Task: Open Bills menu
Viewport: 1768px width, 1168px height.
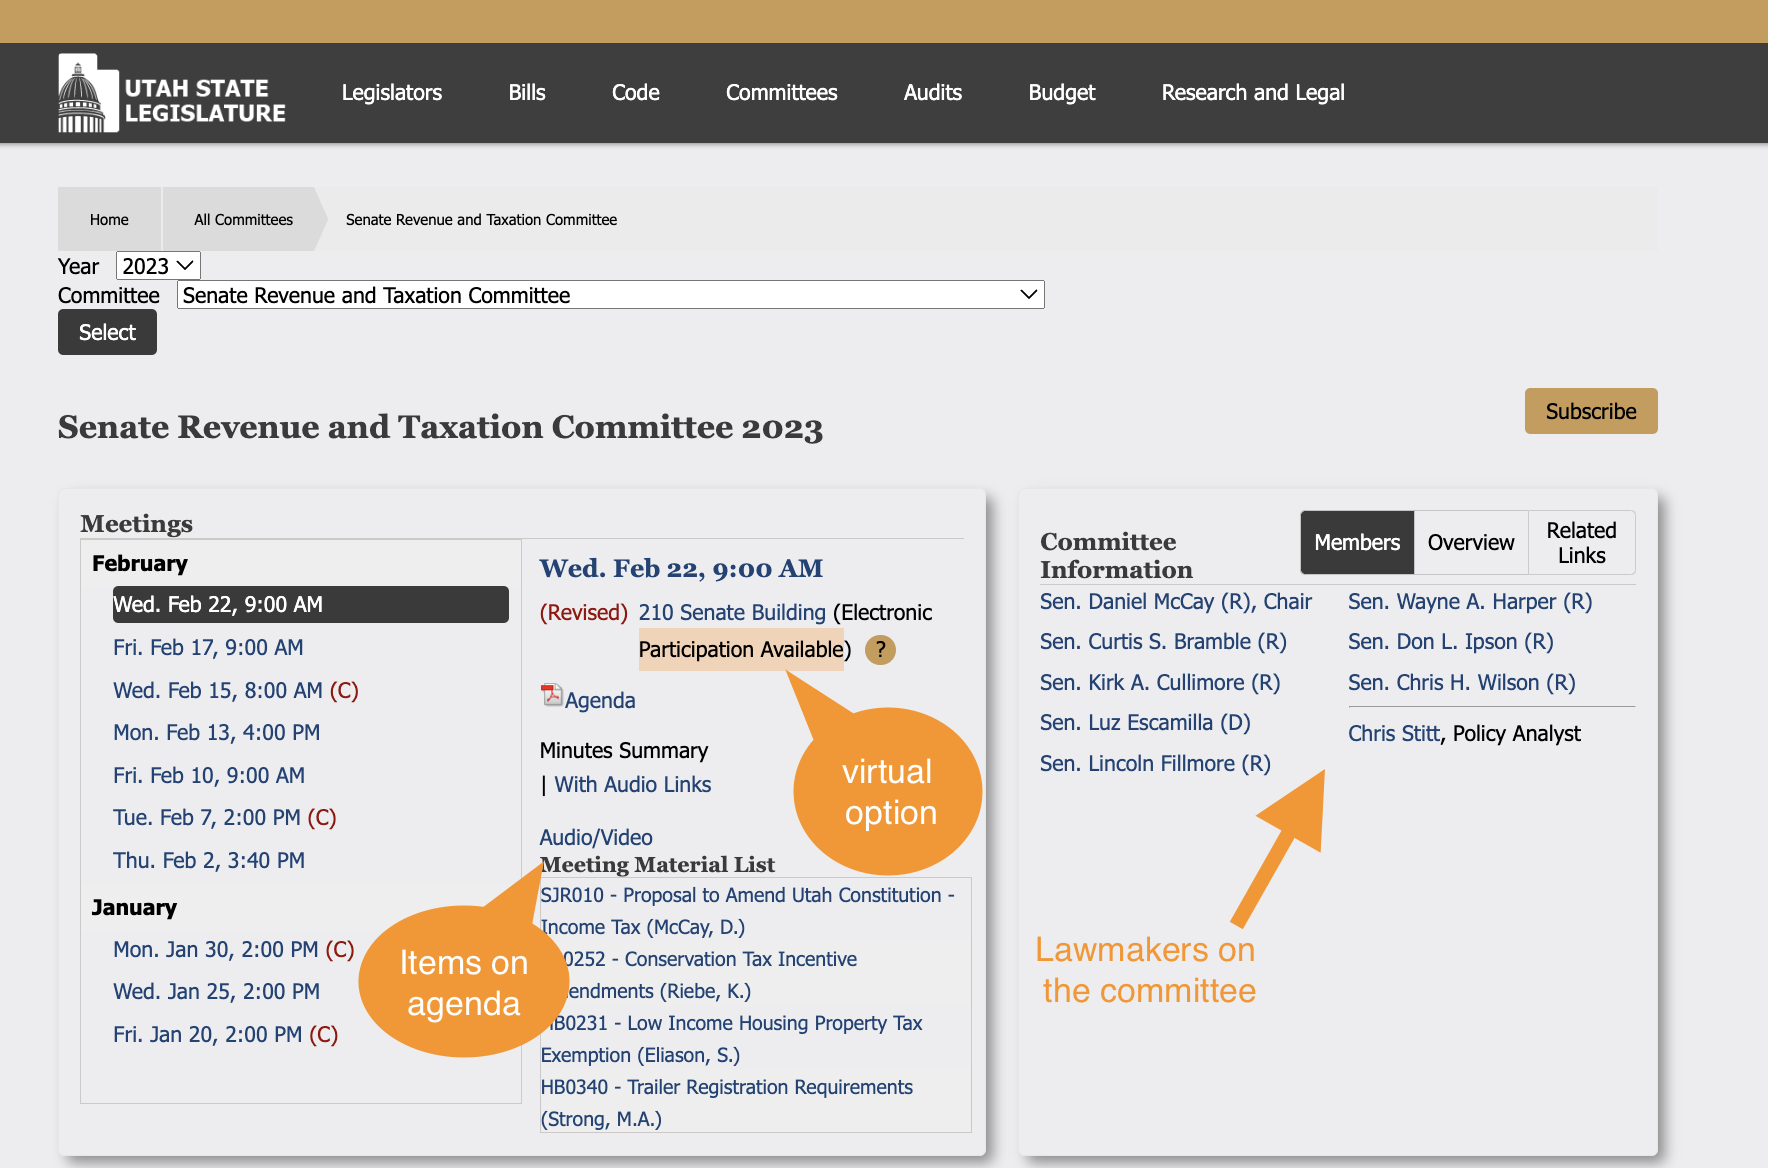Action: point(527,93)
